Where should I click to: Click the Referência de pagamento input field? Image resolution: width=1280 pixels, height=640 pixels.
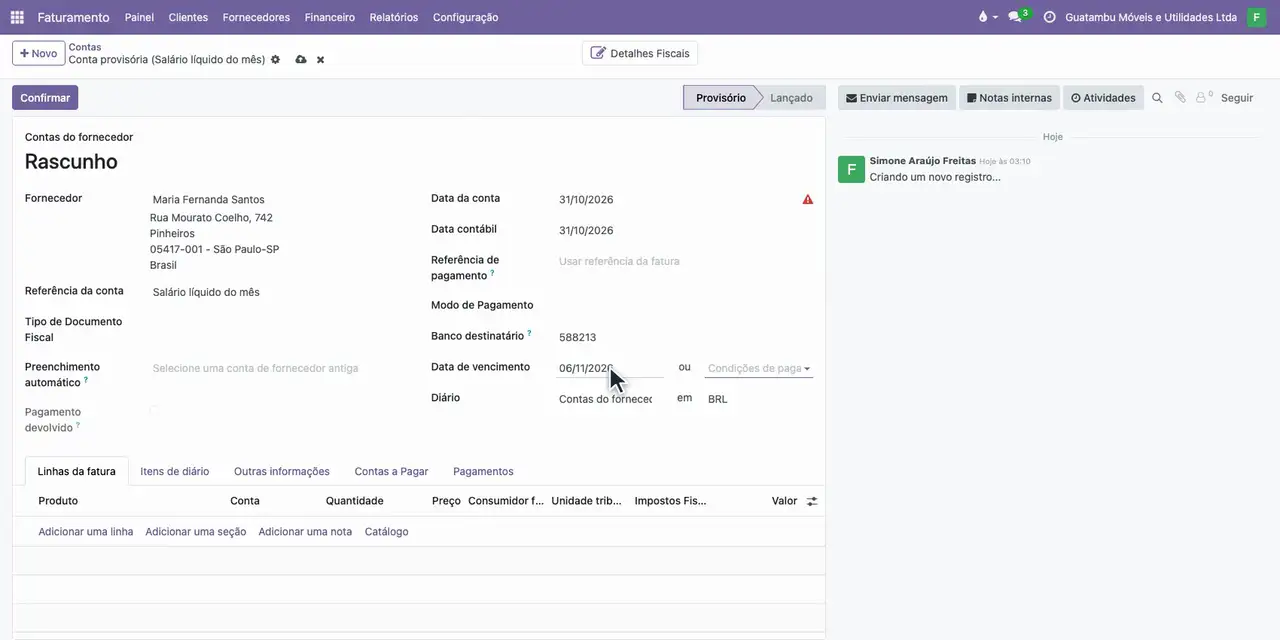(x=684, y=261)
